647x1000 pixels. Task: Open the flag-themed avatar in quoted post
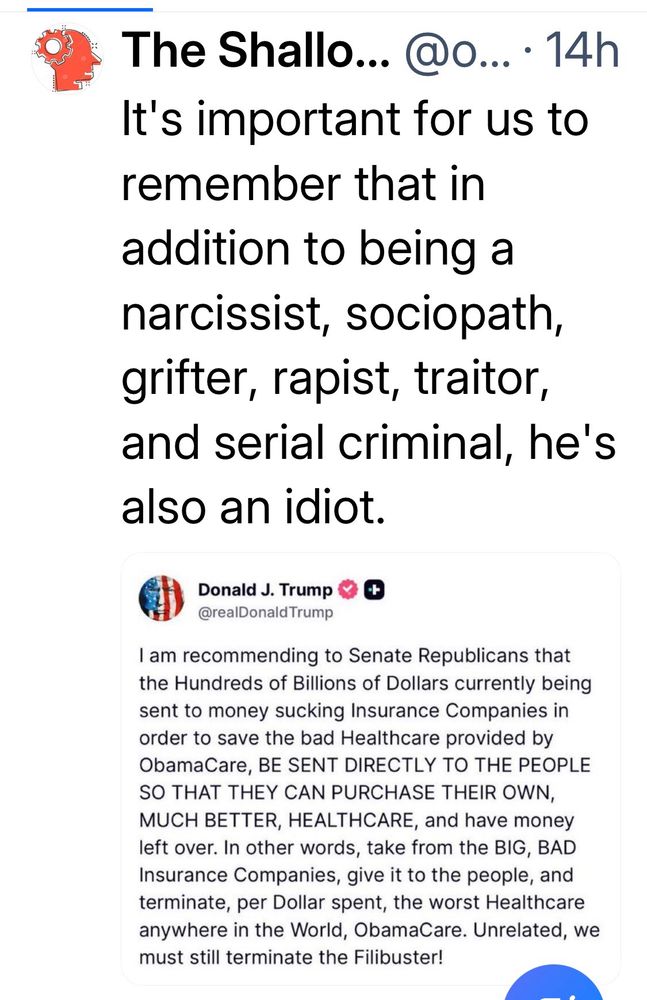[162, 599]
